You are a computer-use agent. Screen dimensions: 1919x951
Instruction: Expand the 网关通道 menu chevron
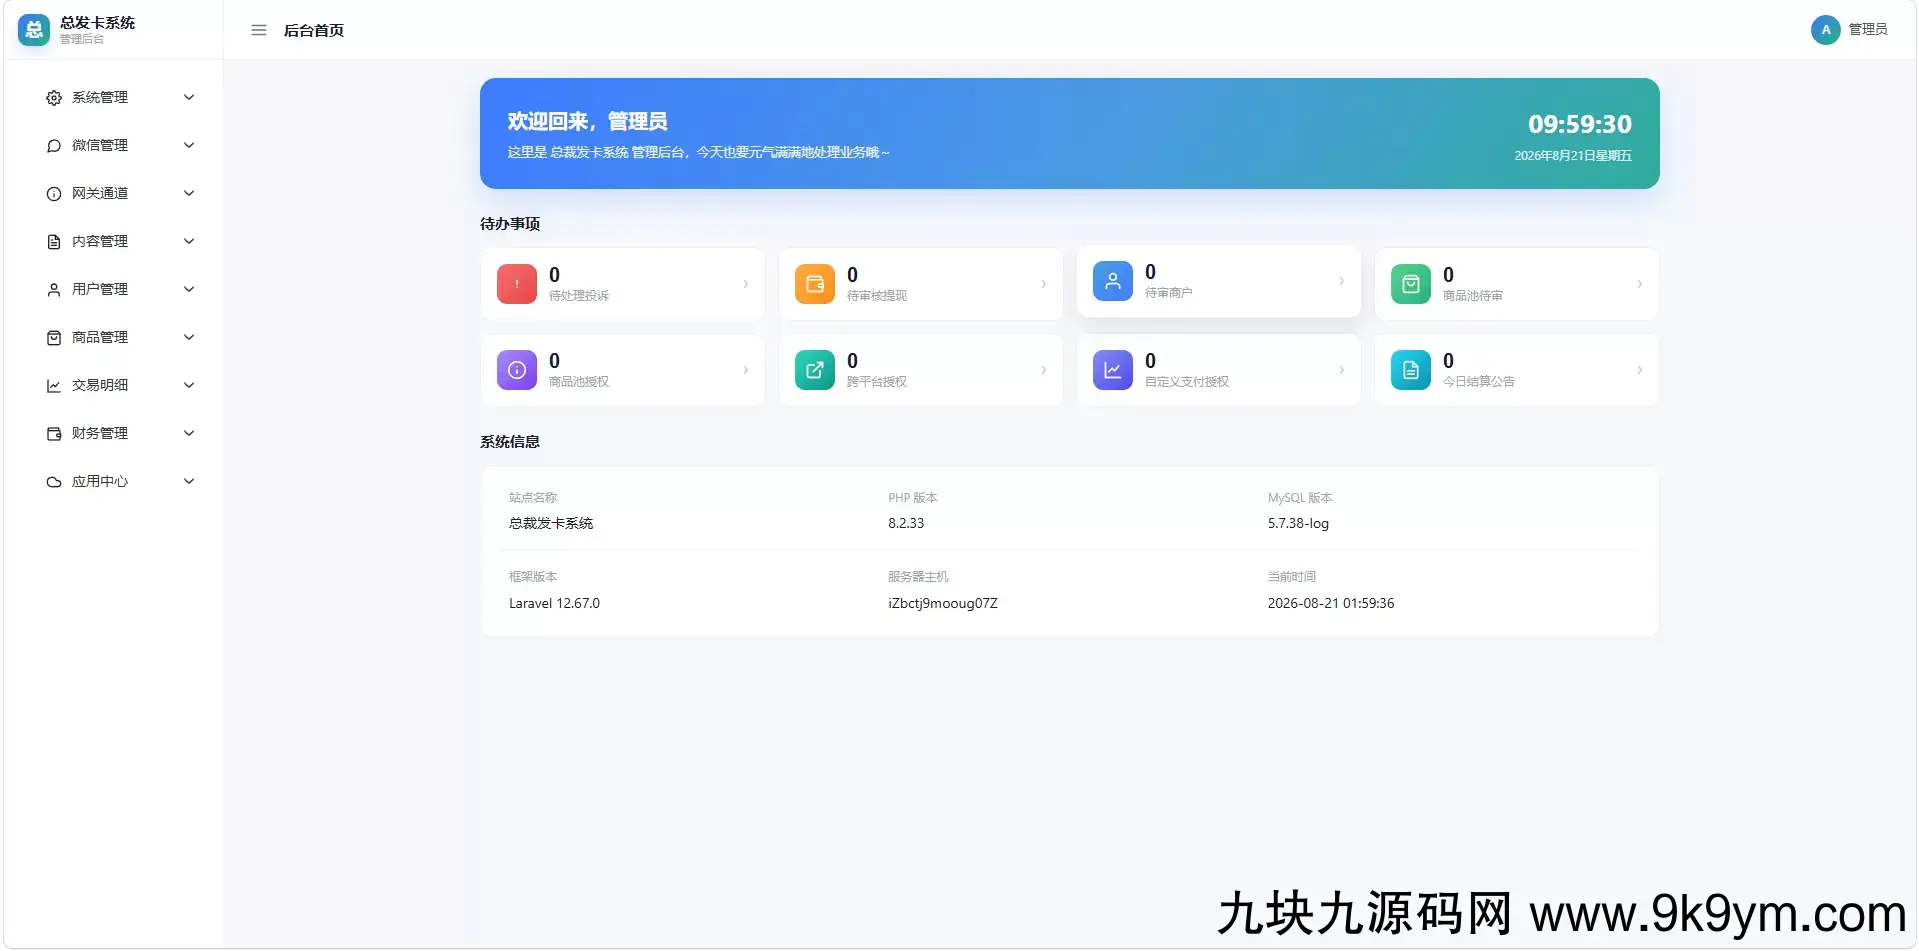[x=189, y=193]
